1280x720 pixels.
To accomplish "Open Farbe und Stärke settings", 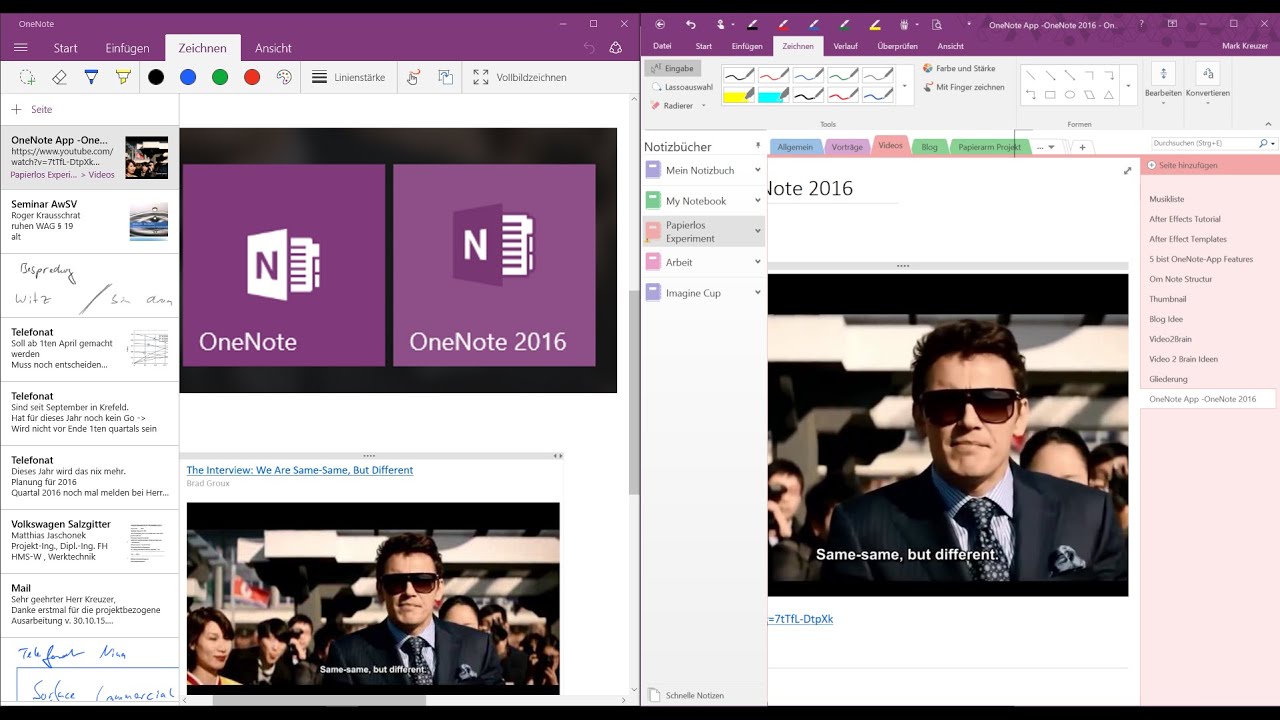I will [x=958, y=68].
